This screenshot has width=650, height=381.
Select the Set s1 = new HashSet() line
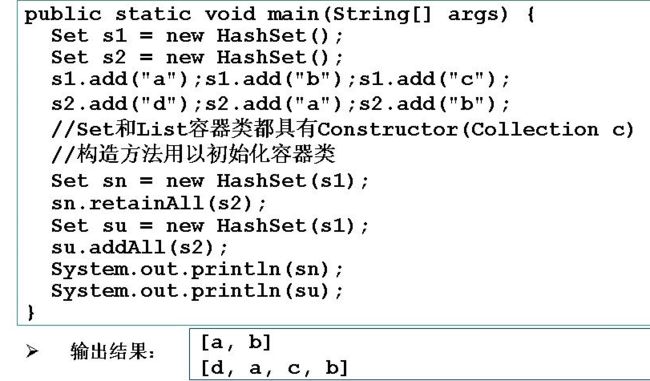[x=197, y=36]
